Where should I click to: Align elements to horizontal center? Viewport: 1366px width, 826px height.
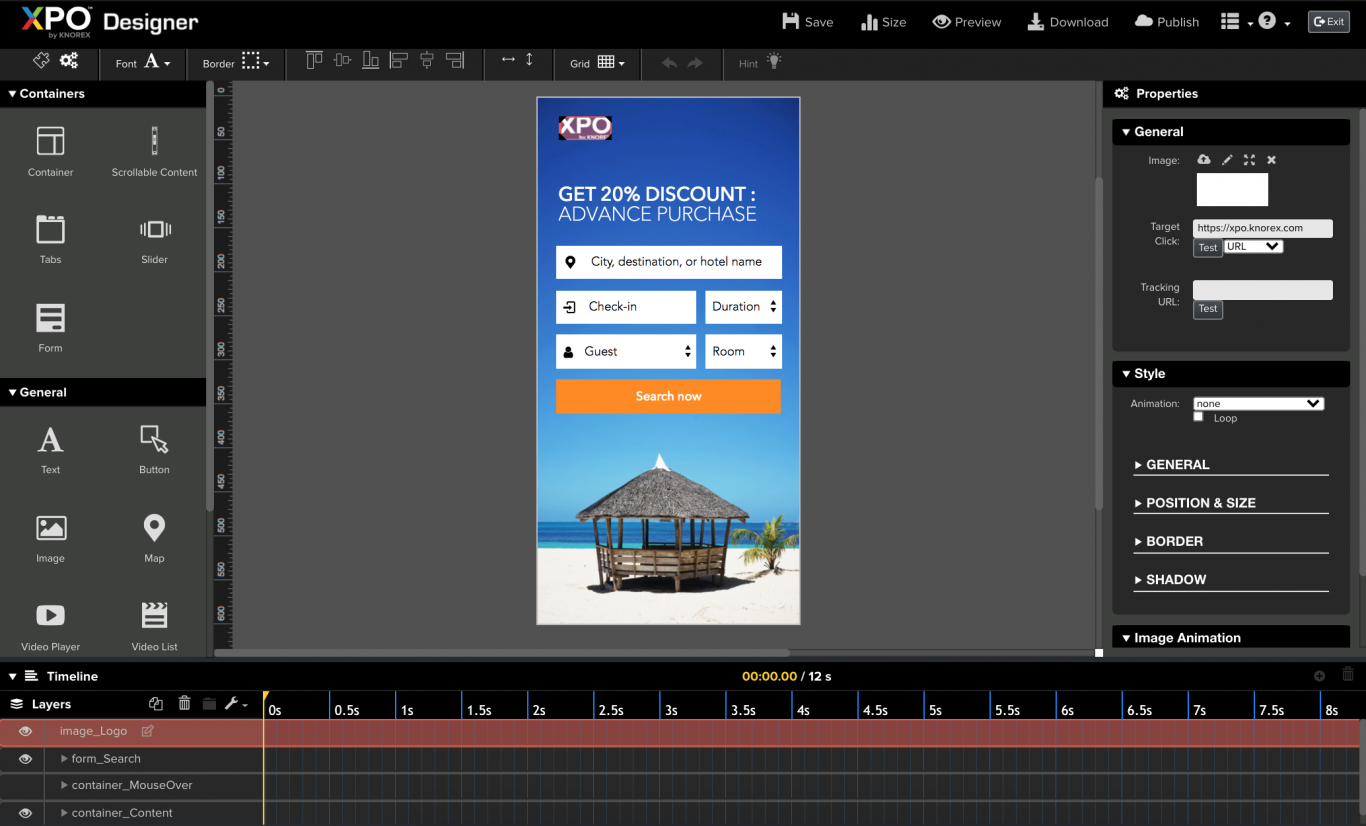coord(427,61)
